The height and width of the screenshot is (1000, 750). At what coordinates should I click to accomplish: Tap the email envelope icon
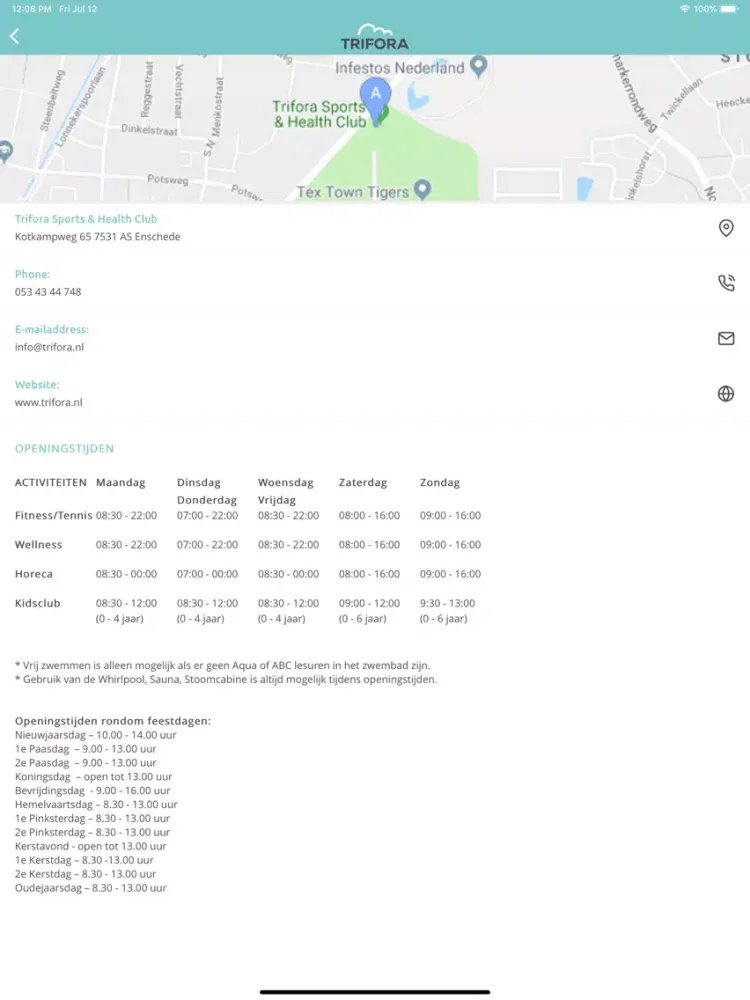[x=726, y=338]
